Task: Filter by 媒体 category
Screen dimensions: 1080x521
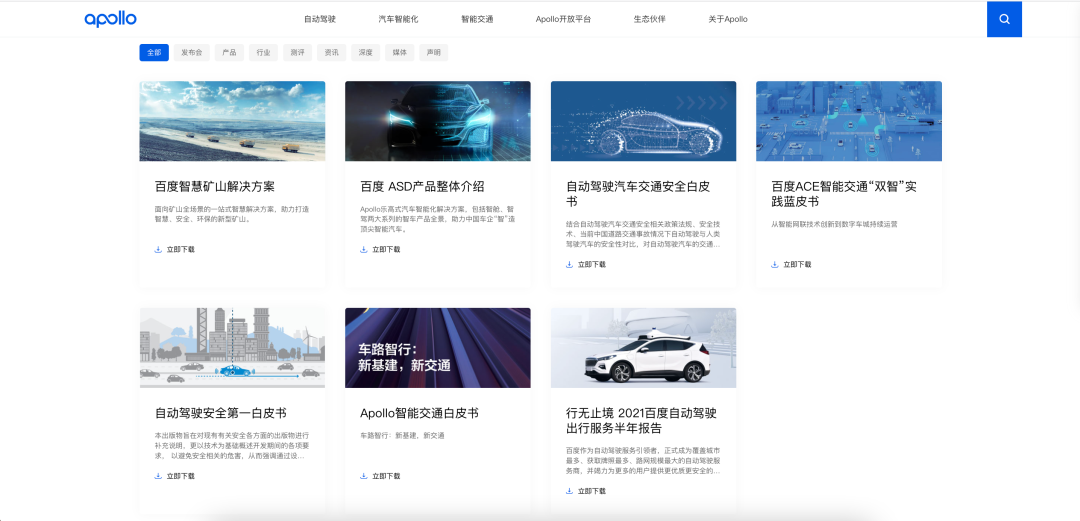Action: click(x=399, y=52)
